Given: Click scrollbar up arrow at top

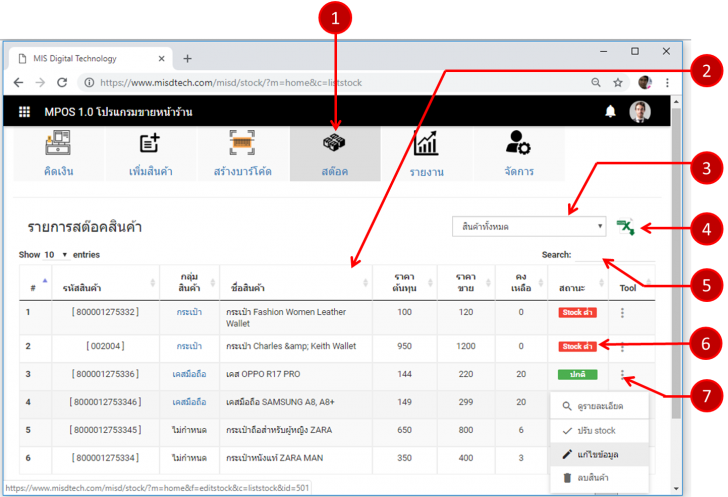Looking at the screenshot, I should click(x=676, y=101).
